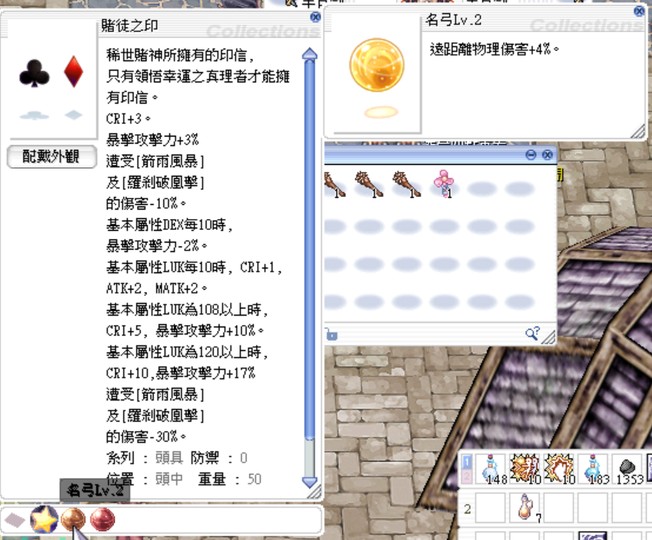Click the empty gray diamond slot
Viewport: 652px width, 540px height.
pos(17,519)
